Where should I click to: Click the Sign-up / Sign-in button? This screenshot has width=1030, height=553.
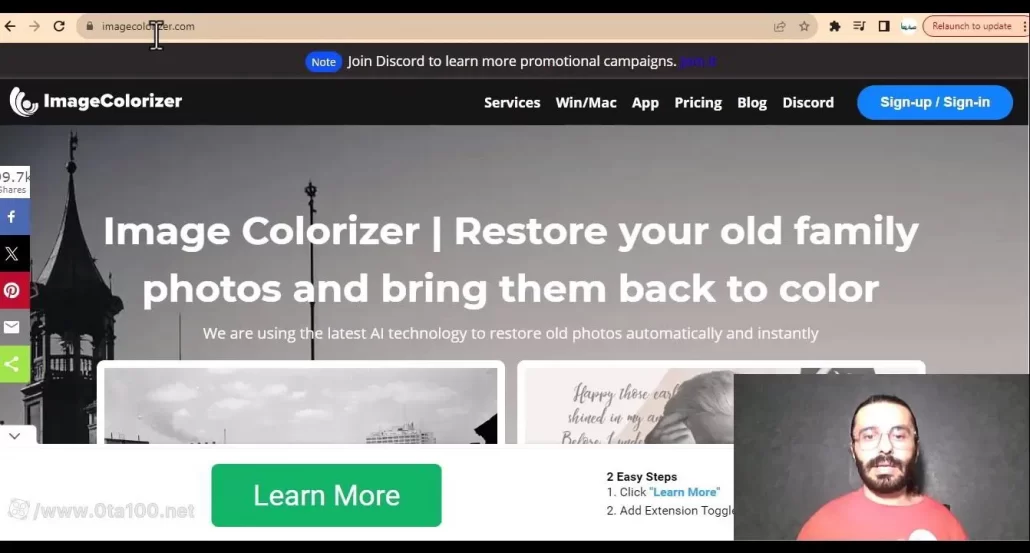coord(934,102)
